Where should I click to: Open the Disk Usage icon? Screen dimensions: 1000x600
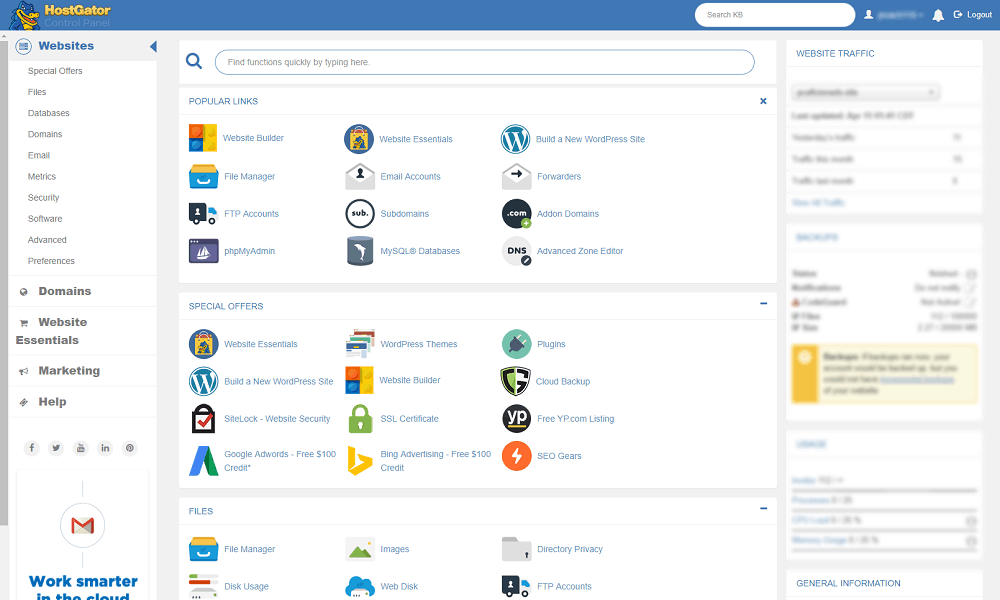pos(203,587)
